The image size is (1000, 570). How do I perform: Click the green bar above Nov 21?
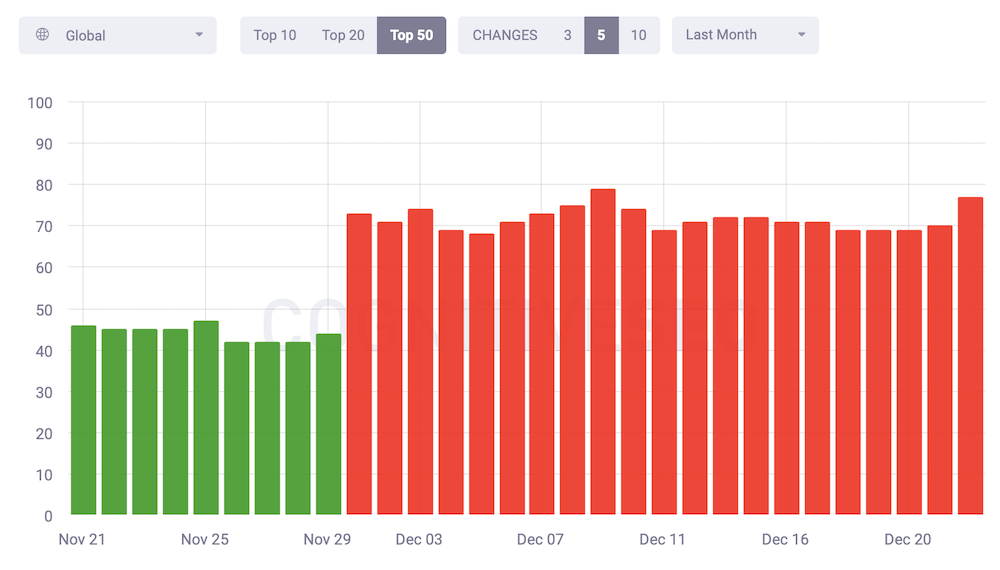tap(83, 420)
